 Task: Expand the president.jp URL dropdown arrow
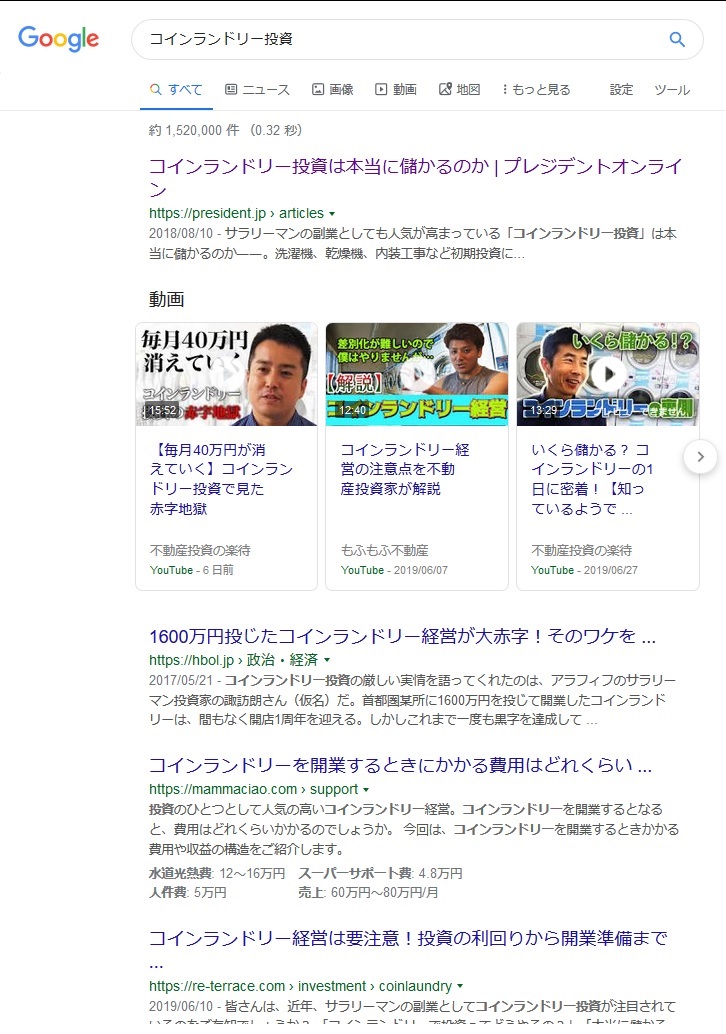332,214
